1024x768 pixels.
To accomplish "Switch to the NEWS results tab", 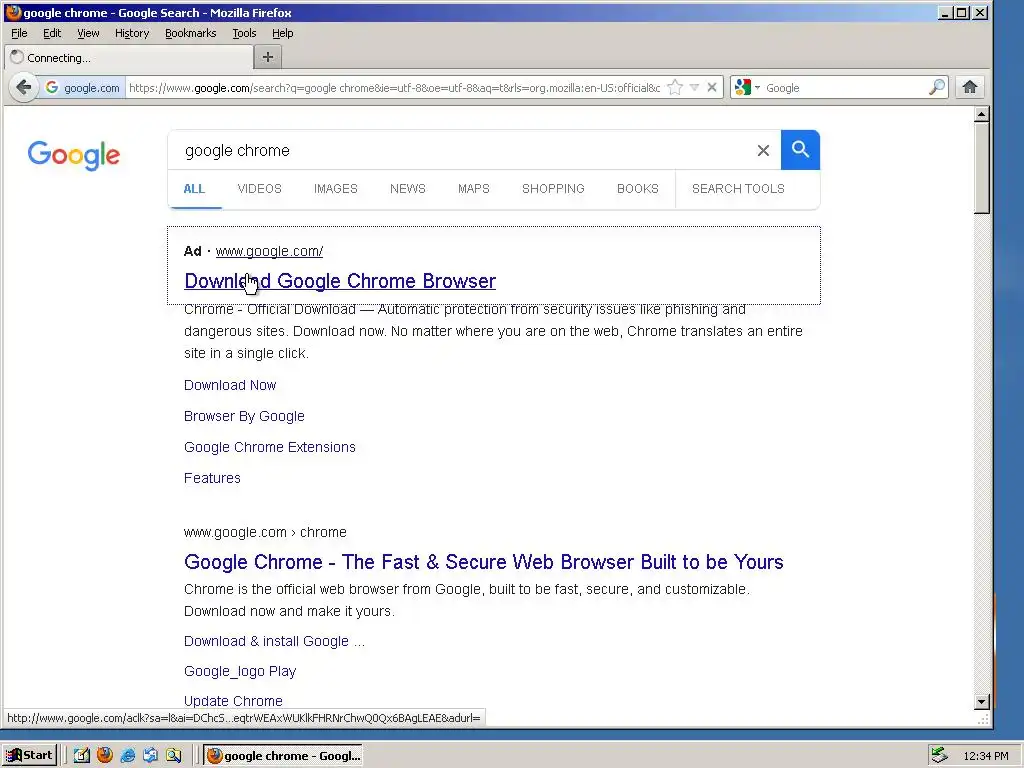I will 408,189.
